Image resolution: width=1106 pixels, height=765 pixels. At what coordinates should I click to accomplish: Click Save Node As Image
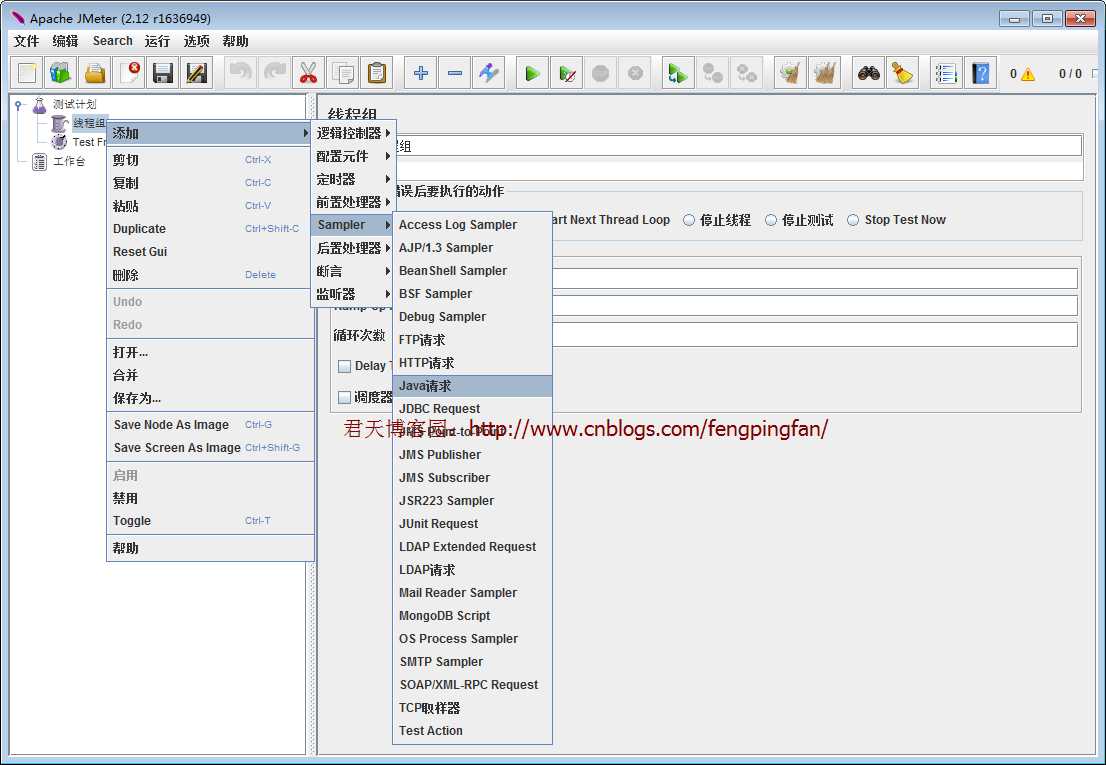[209, 424]
